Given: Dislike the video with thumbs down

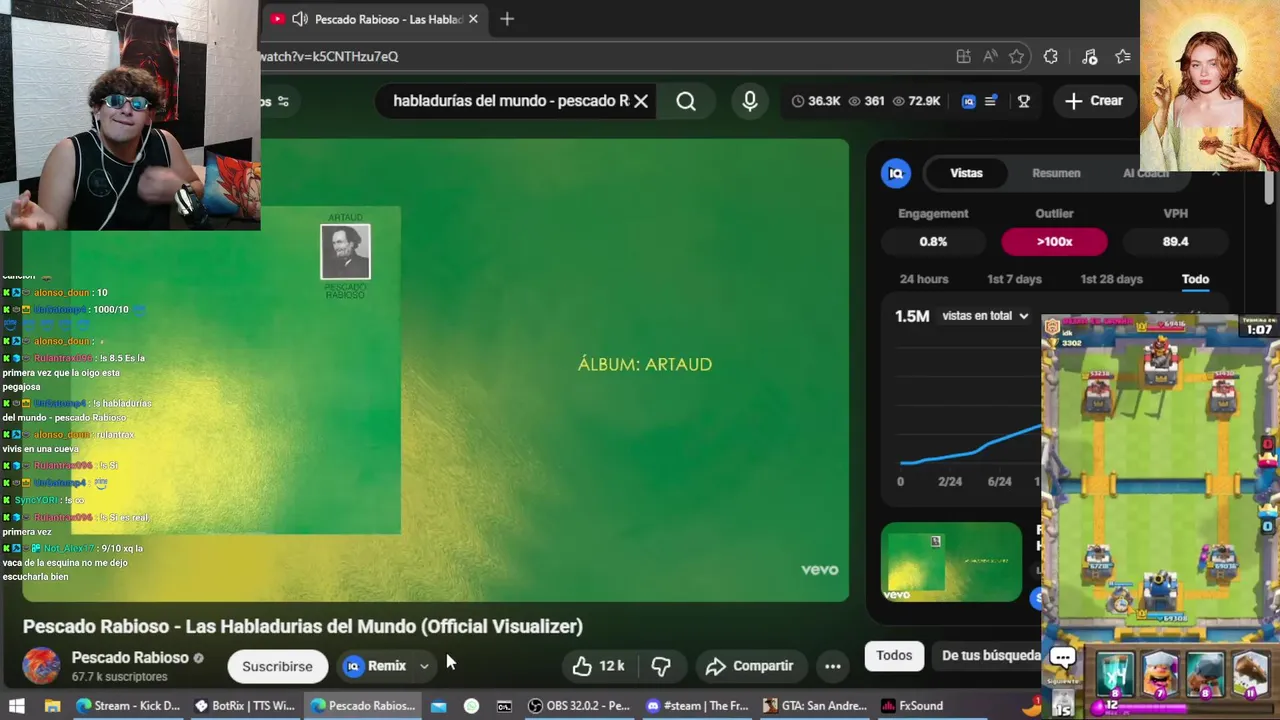Looking at the screenshot, I should (x=661, y=666).
